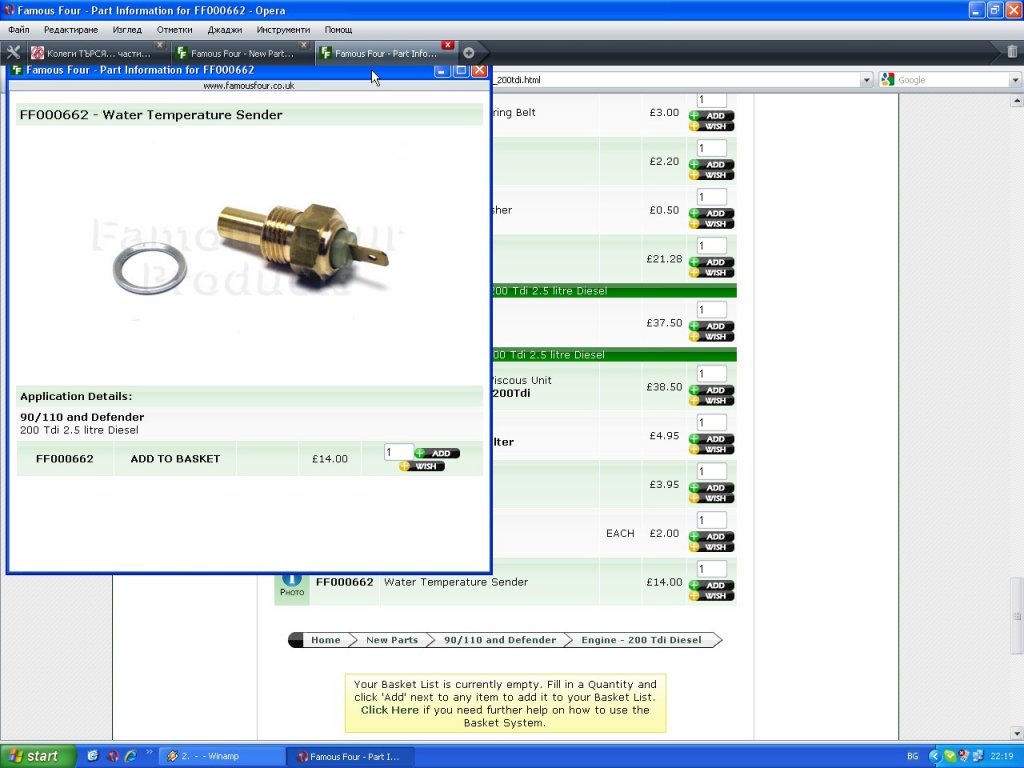This screenshot has width=1024, height=768.
Task: Open a new tab with plus button
Action: [468, 53]
